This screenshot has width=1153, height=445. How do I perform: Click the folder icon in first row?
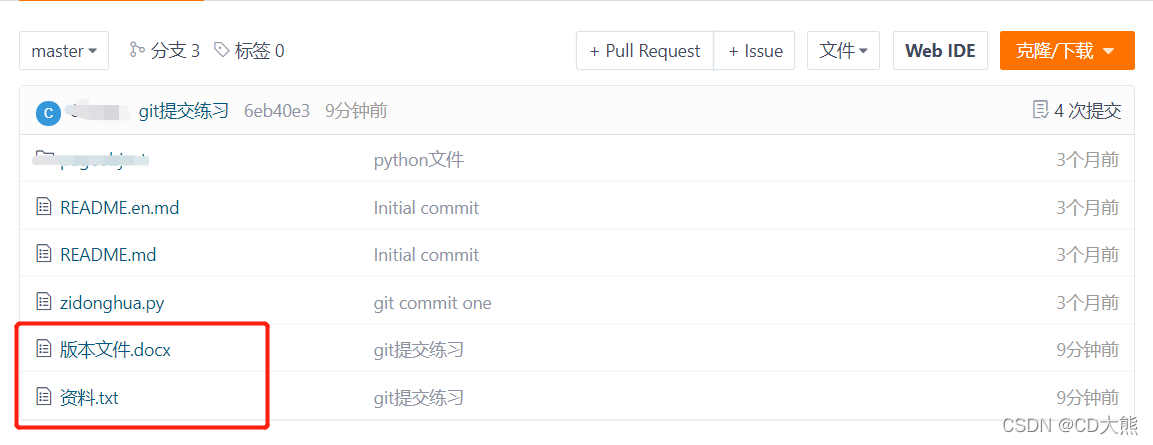pyautogui.click(x=43, y=158)
